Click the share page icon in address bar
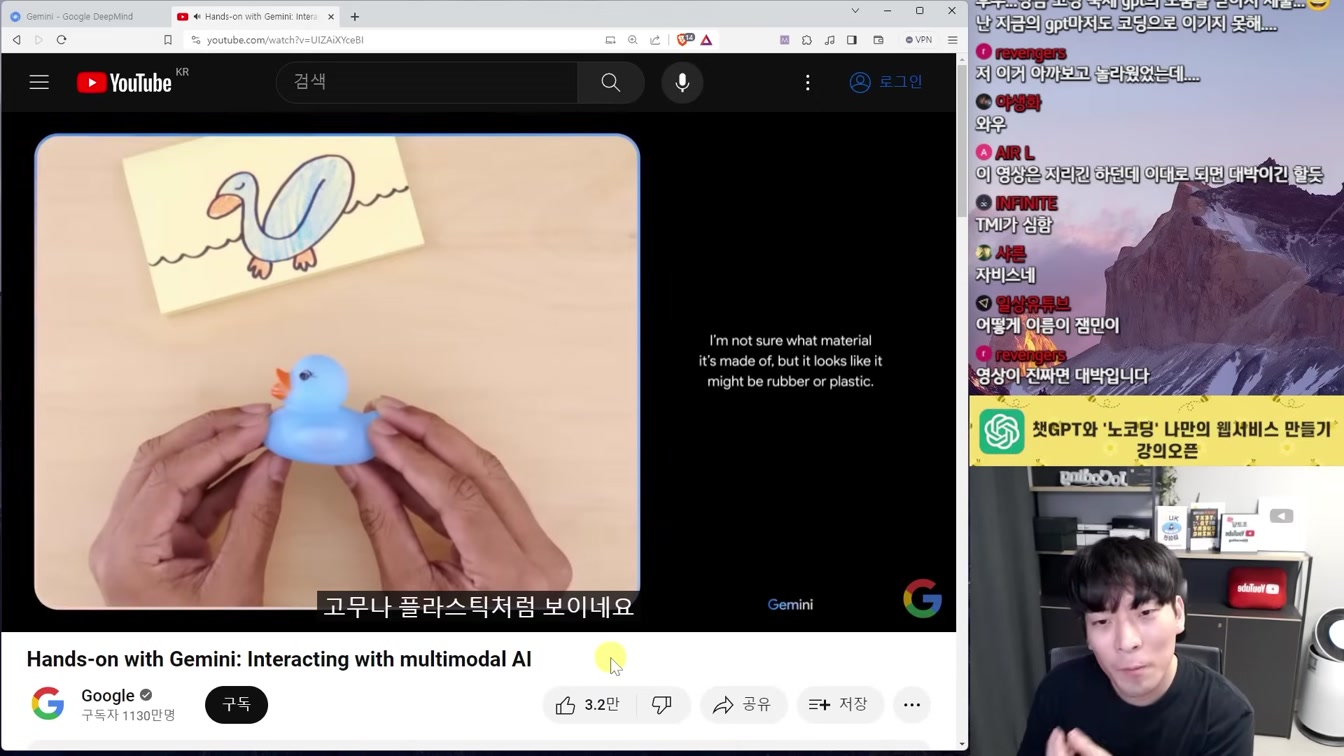The height and width of the screenshot is (756, 1344). 655,40
